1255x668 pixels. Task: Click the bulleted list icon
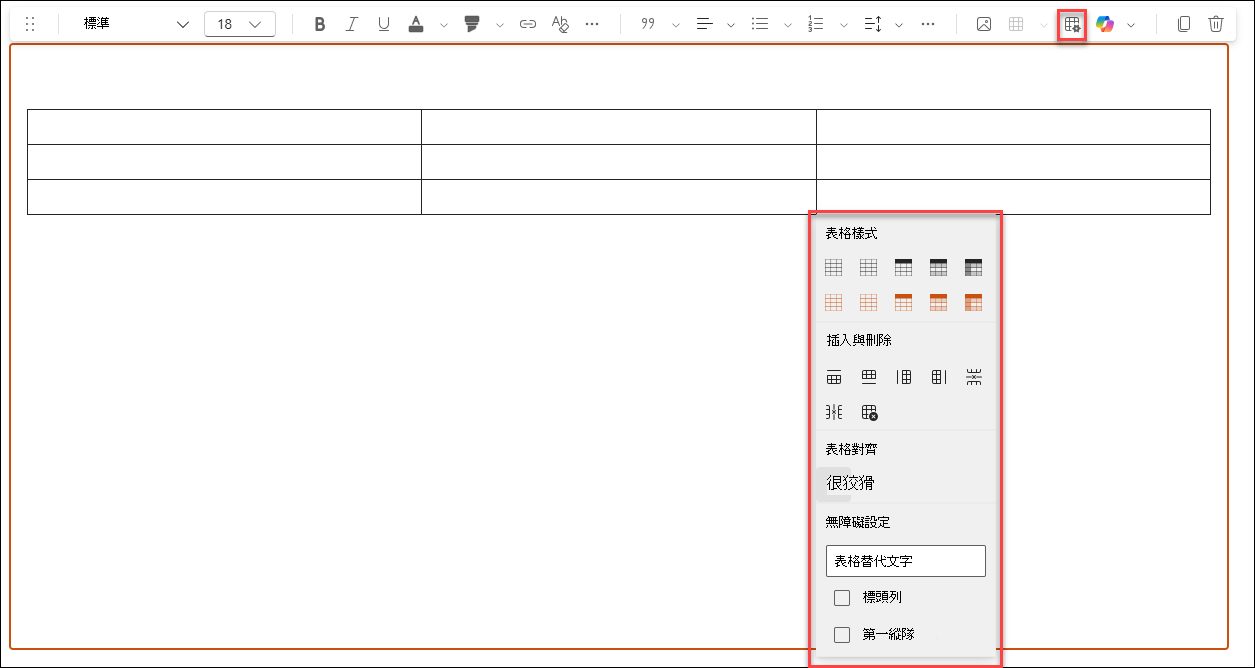[x=760, y=25]
